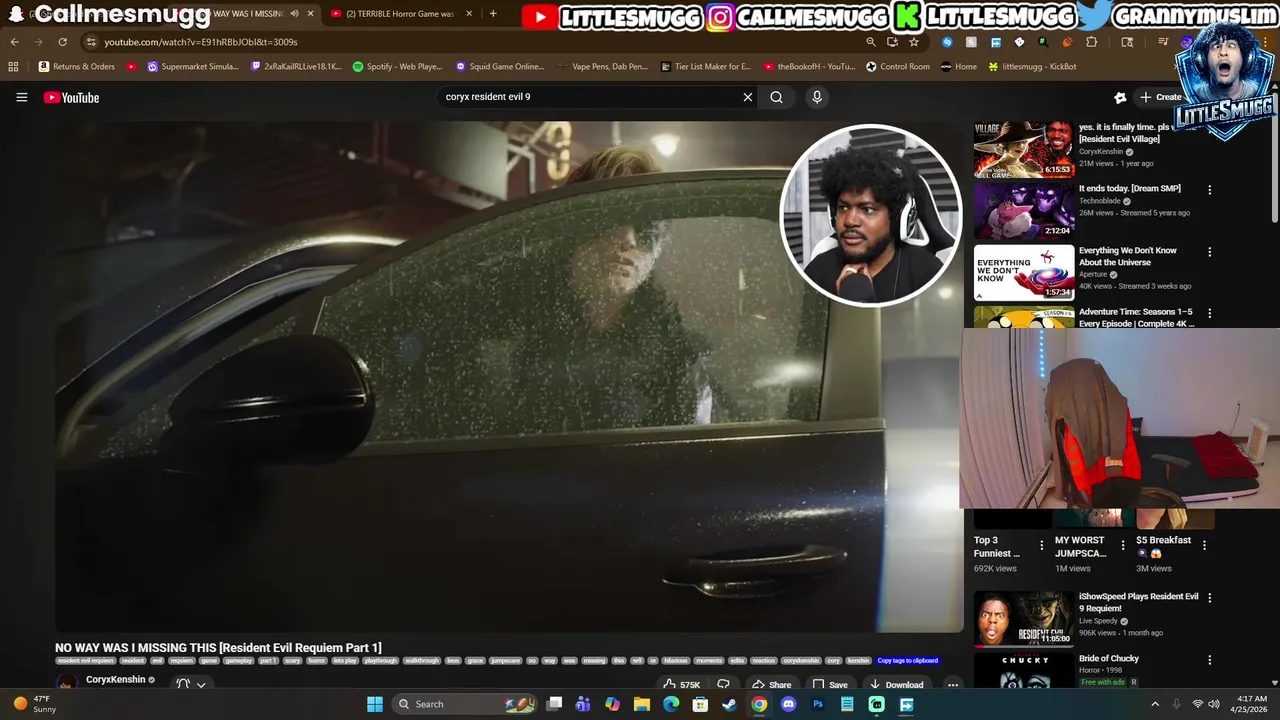
Task: Switch to the TERRIBLE Horror Game tab
Action: (x=400, y=14)
